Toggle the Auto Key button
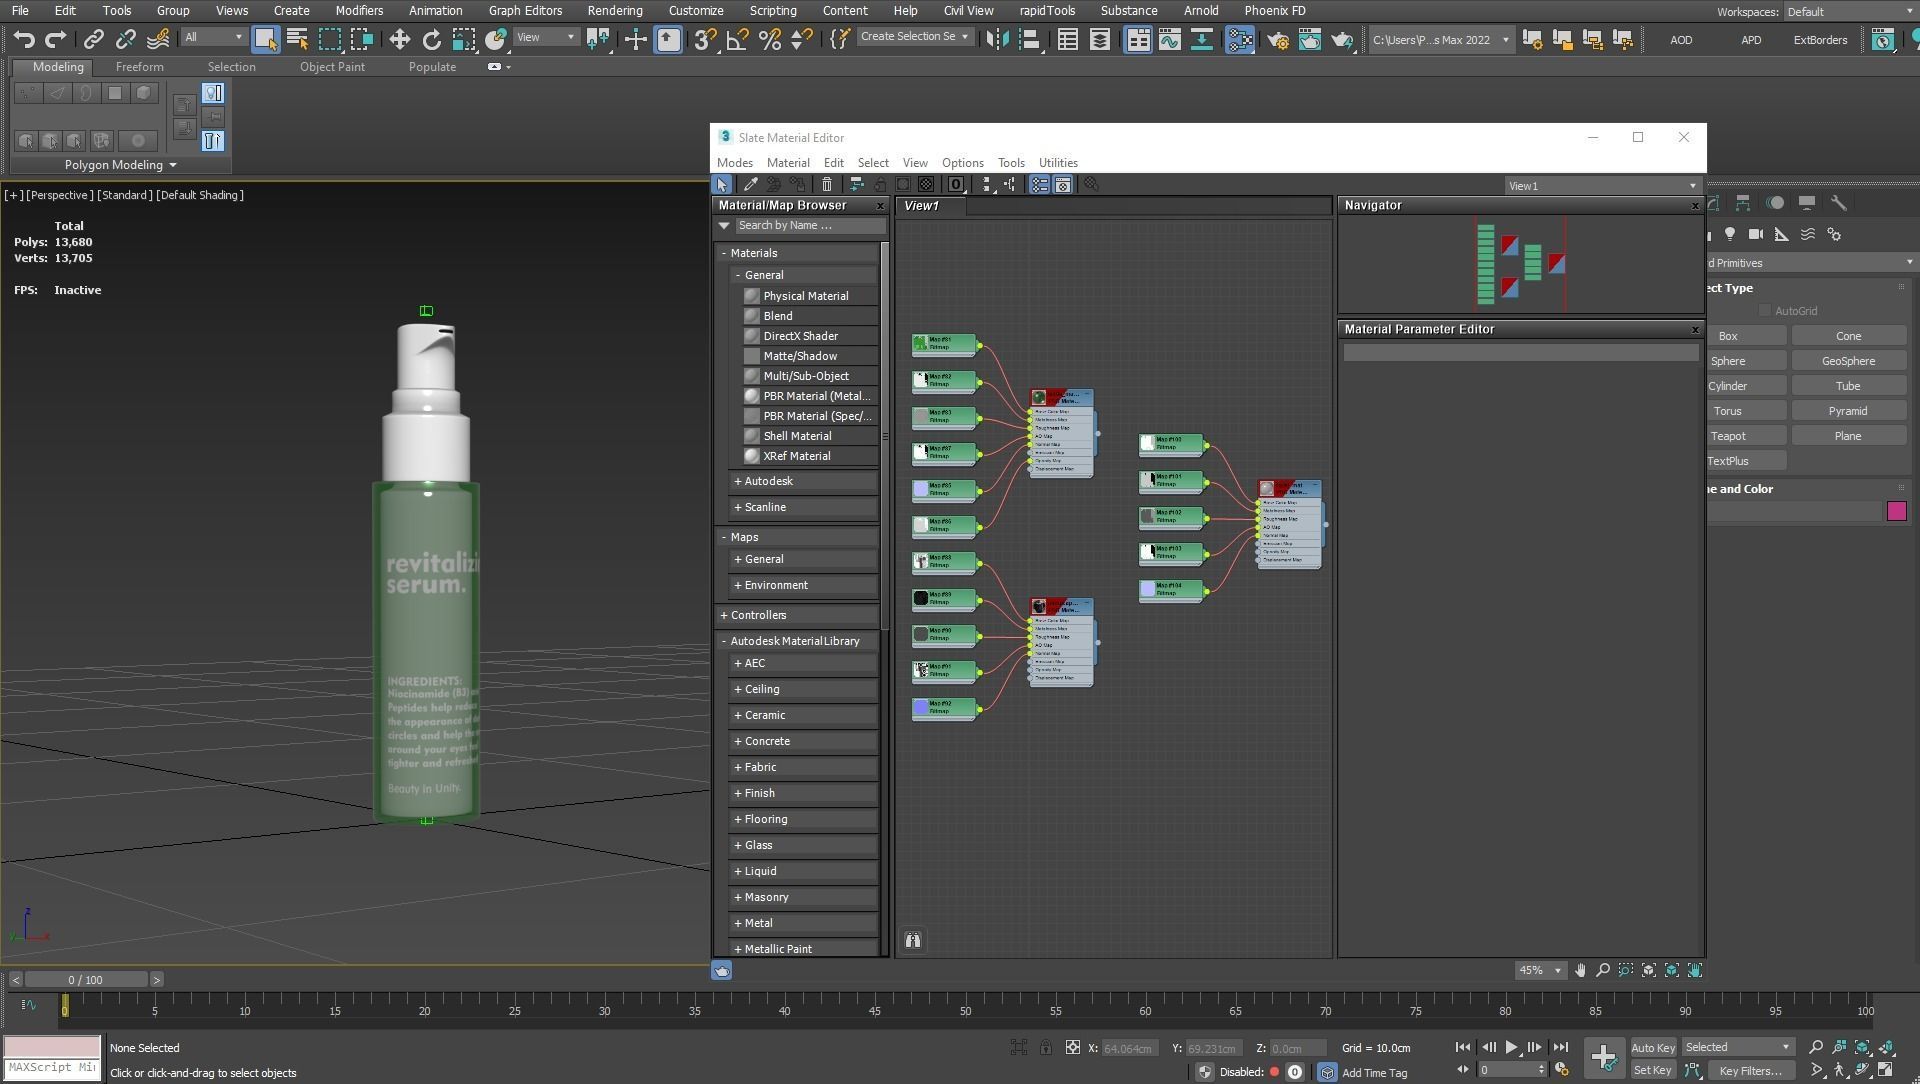This screenshot has height=1084, width=1920. coord(1653,1047)
